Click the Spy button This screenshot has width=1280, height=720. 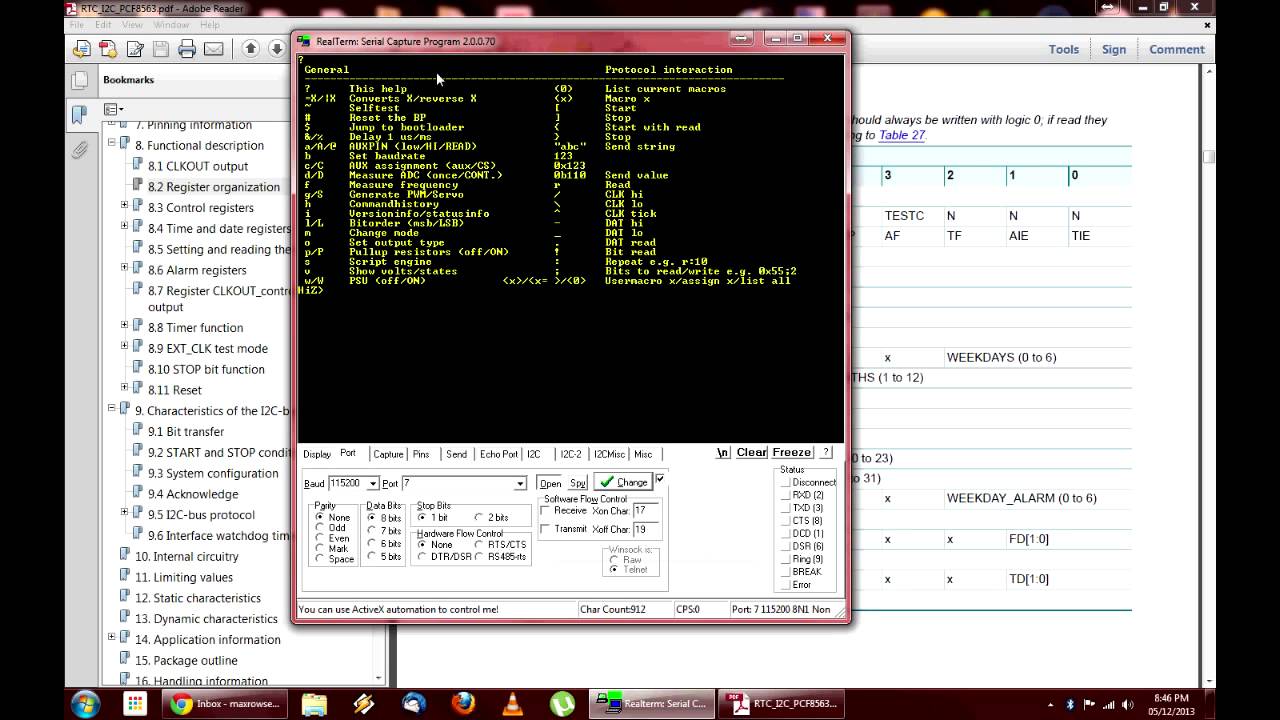pos(578,483)
